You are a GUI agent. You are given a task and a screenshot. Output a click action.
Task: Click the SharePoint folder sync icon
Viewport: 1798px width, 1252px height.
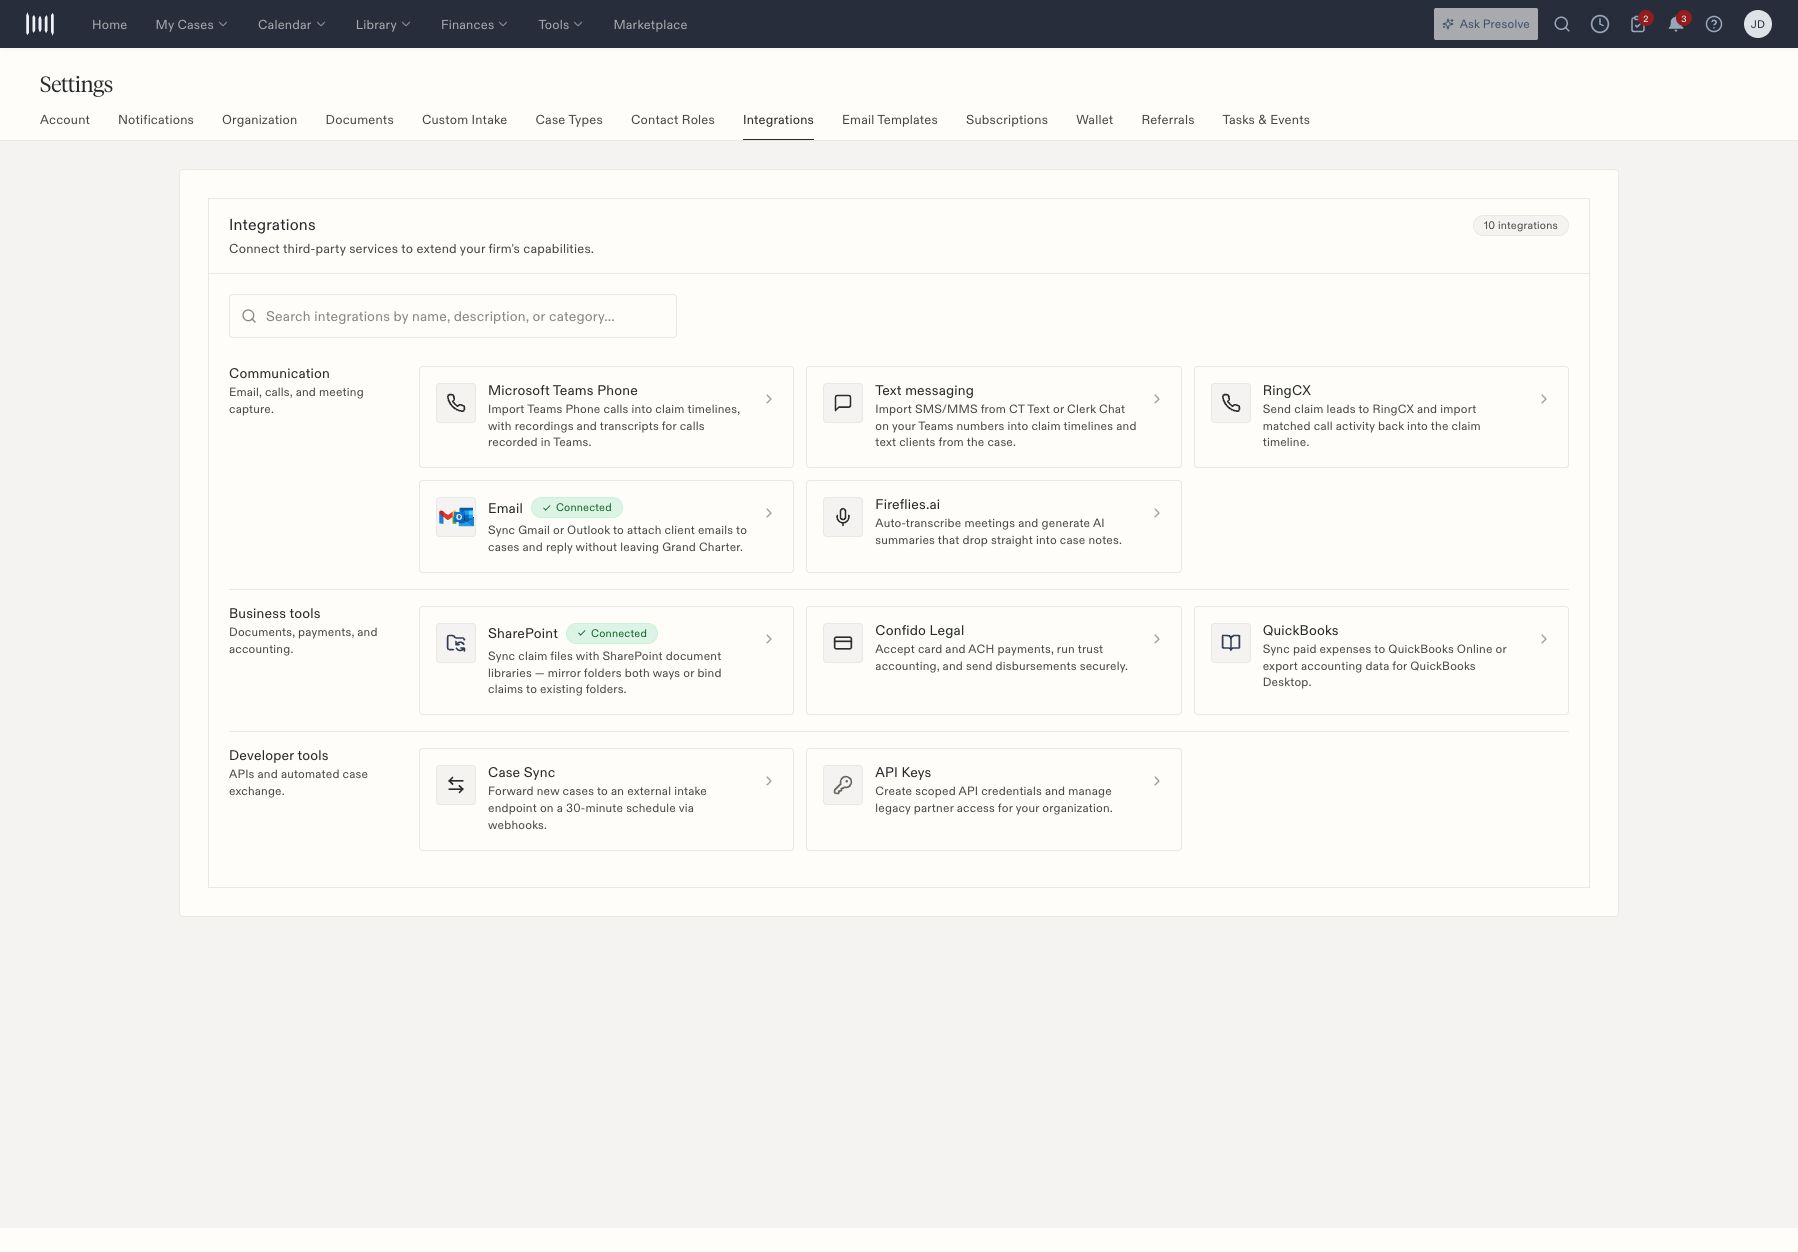[456, 643]
